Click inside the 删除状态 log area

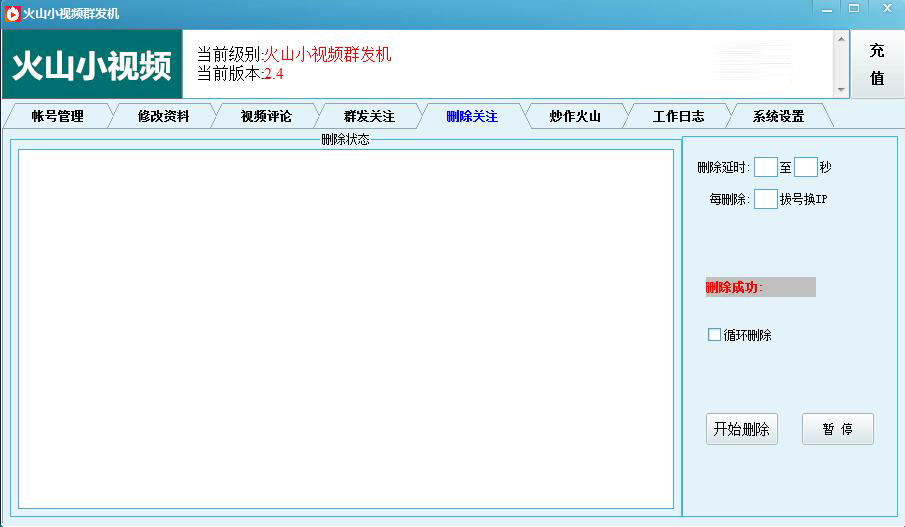click(x=346, y=329)
